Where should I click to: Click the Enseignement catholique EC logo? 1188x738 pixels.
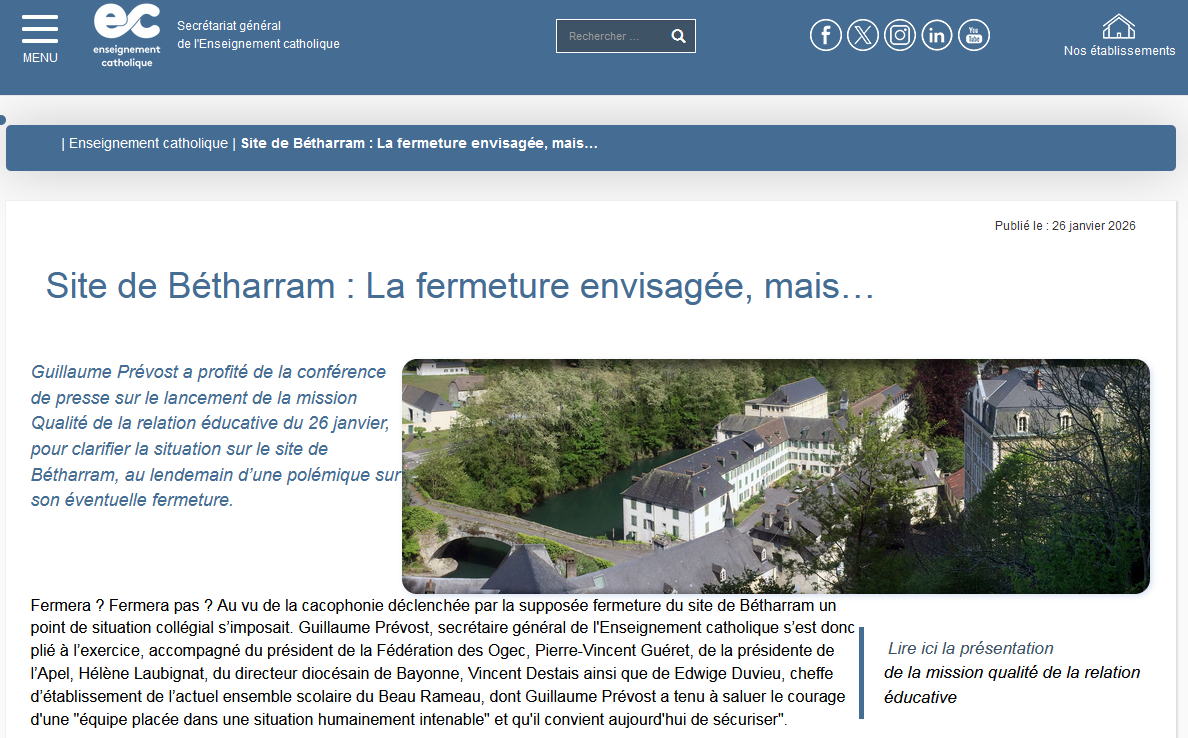126,34
